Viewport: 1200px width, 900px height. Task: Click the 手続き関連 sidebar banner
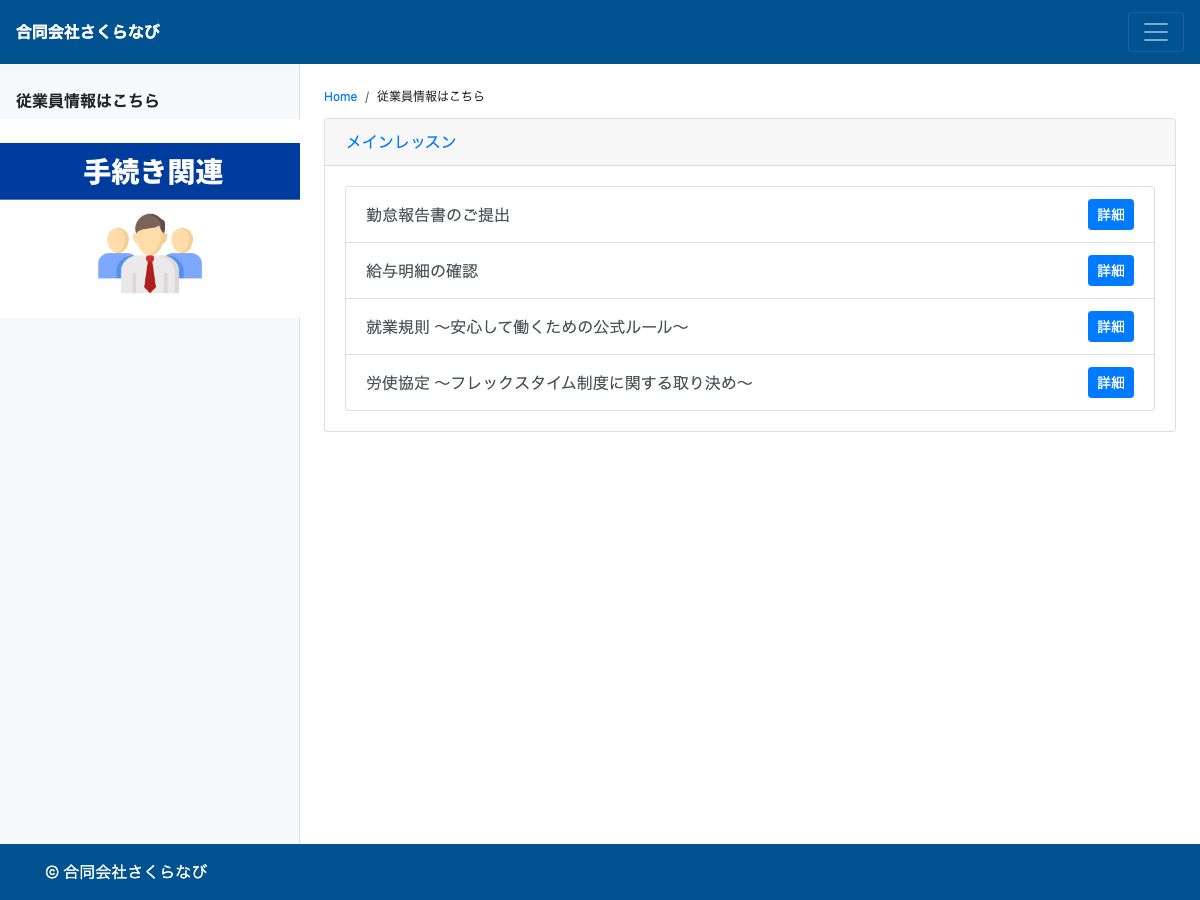coord(150,171)
